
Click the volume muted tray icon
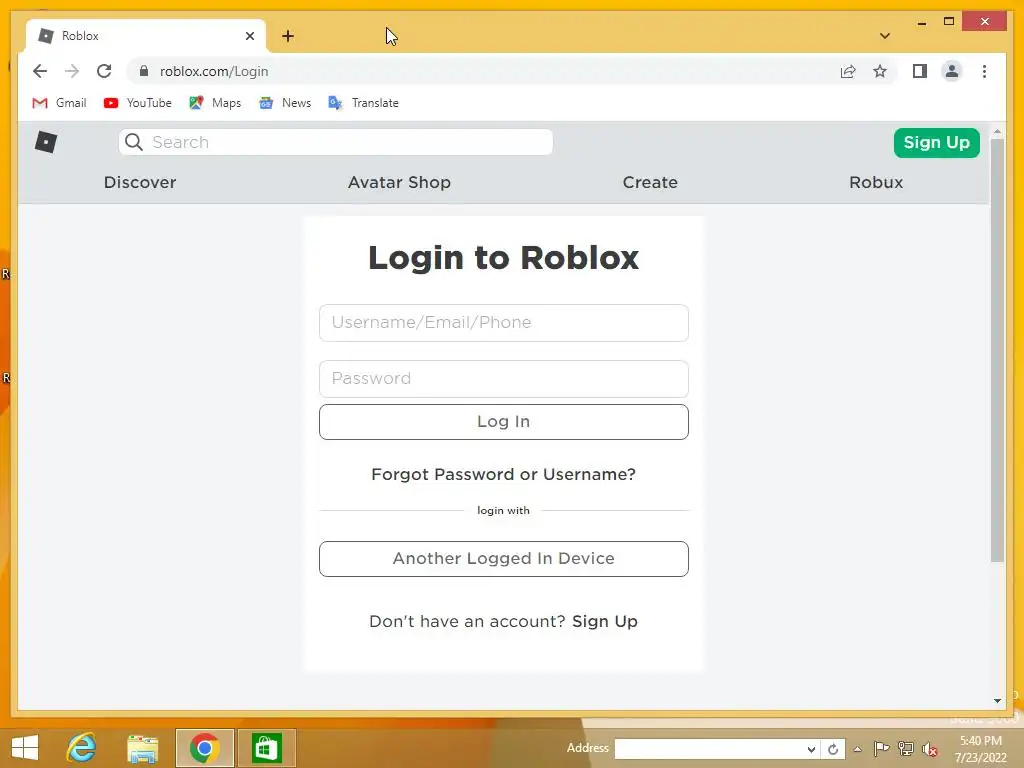930,749
